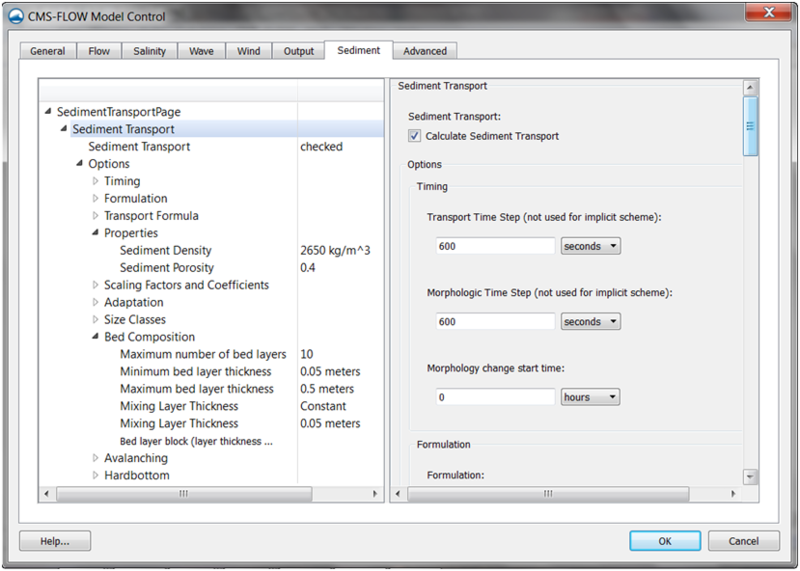Click the Cancel button
The height and width of the screenshot is (571, 800).
tap(743, 541)
